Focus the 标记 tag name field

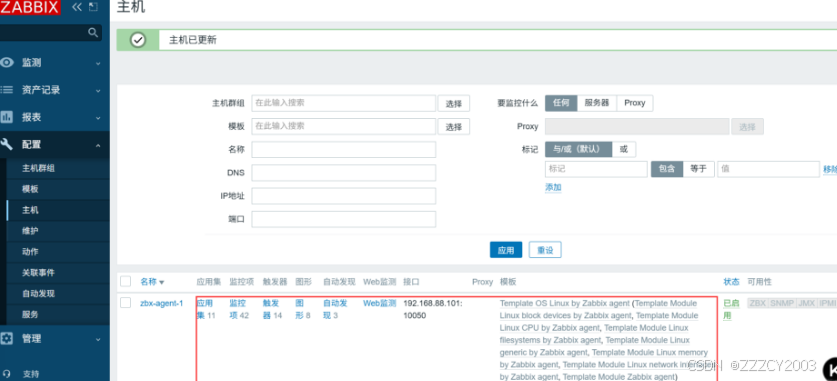(x=596, y=169)
